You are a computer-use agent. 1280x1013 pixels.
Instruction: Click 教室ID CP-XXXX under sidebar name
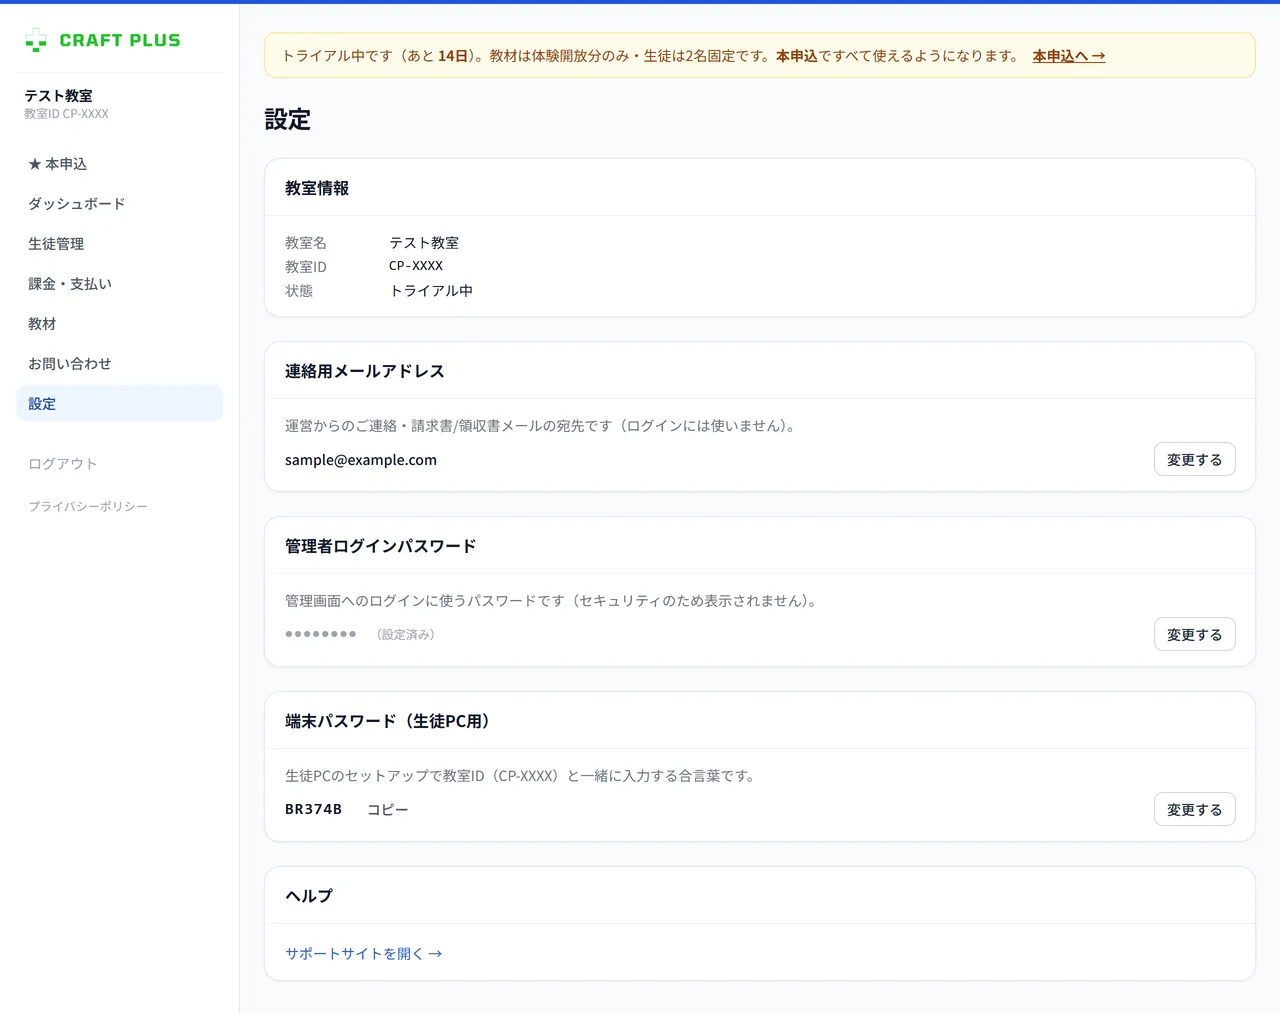point(66,114)
